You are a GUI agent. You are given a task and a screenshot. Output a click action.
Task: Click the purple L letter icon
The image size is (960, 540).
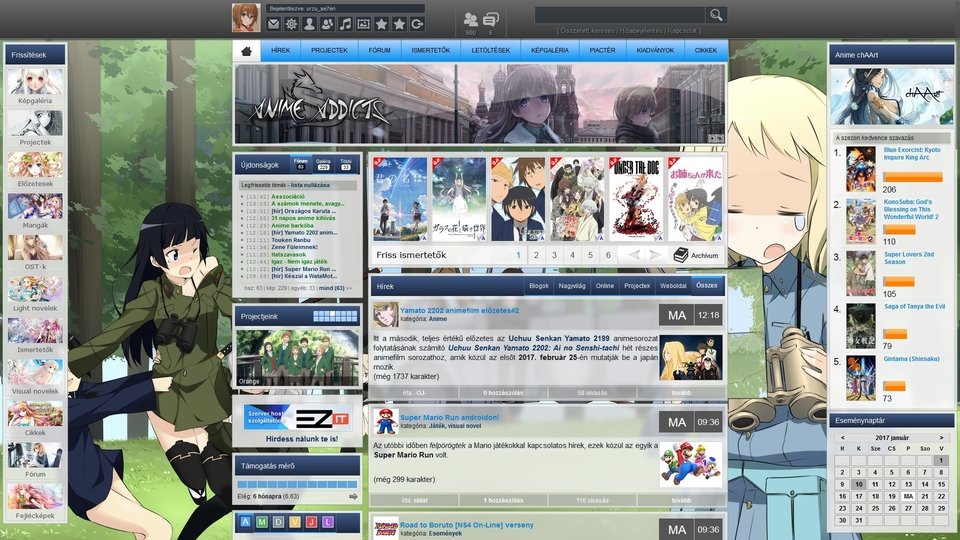click(328, 522)
